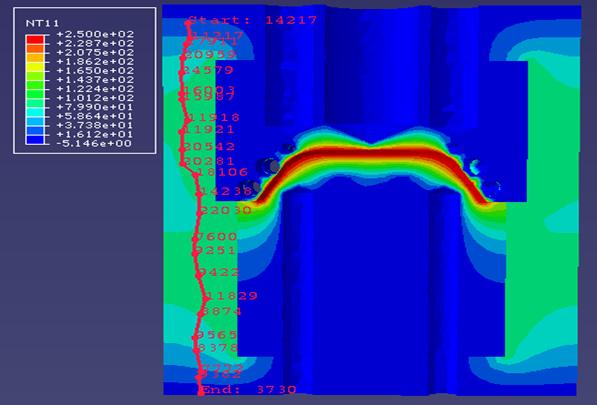
Task: Pick path node label 9422
Action: 219,272
